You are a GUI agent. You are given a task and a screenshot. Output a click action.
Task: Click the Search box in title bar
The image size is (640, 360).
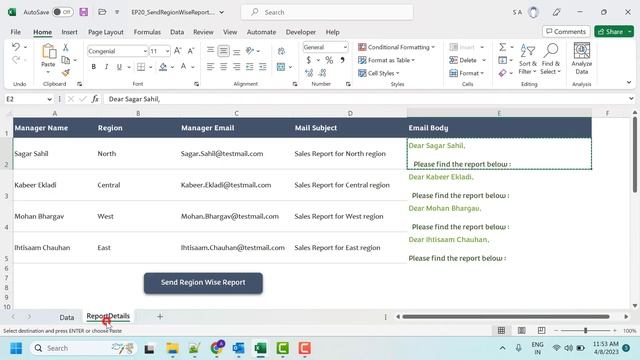click(x=327, y=12)
